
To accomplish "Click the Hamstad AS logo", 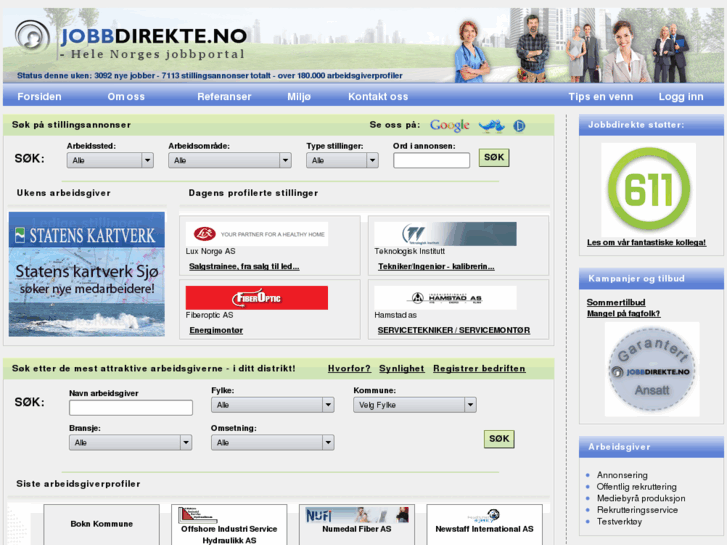I will pos(445,298).
